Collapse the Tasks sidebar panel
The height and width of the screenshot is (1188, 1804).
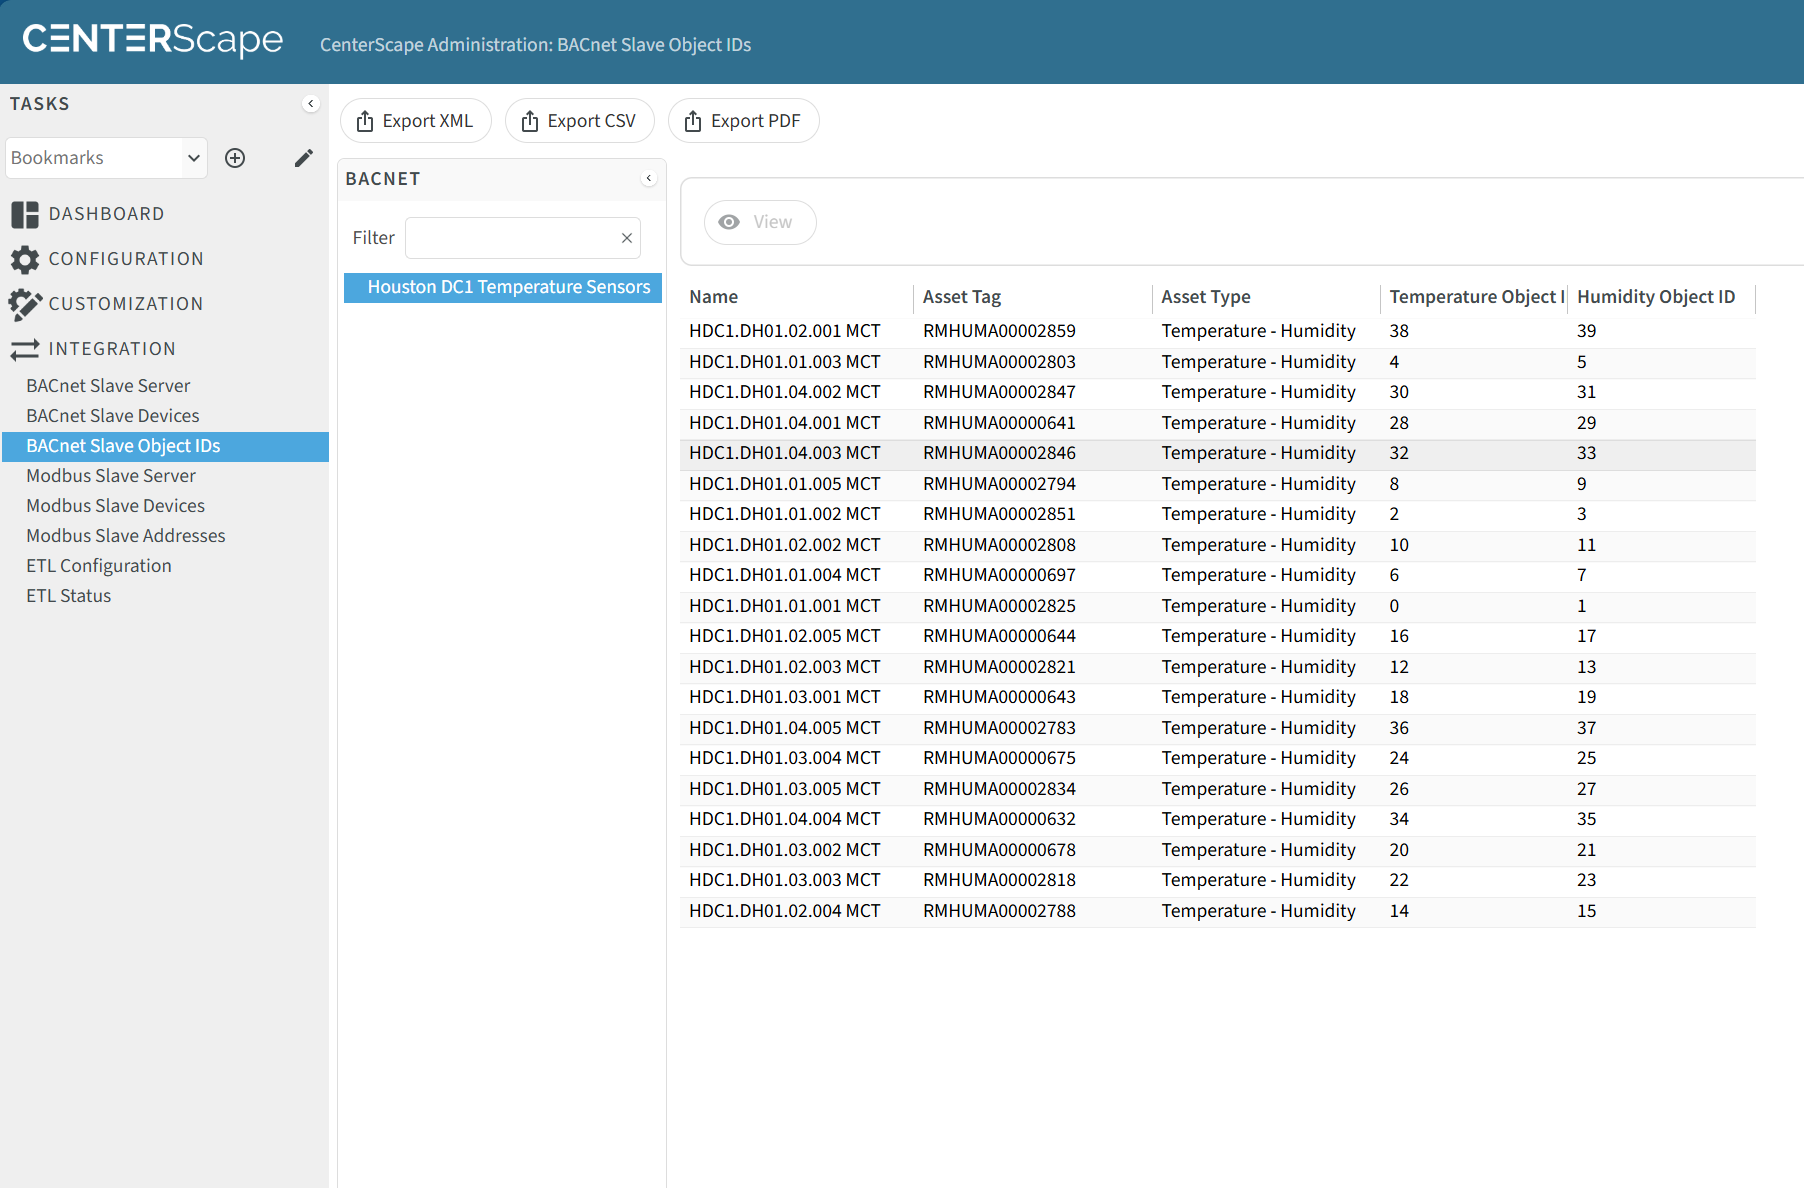[x=311, y=104]
